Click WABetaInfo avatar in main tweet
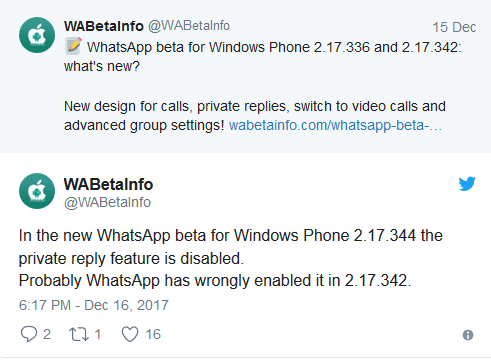Screen dimensions: 491x363 [37, 191]
